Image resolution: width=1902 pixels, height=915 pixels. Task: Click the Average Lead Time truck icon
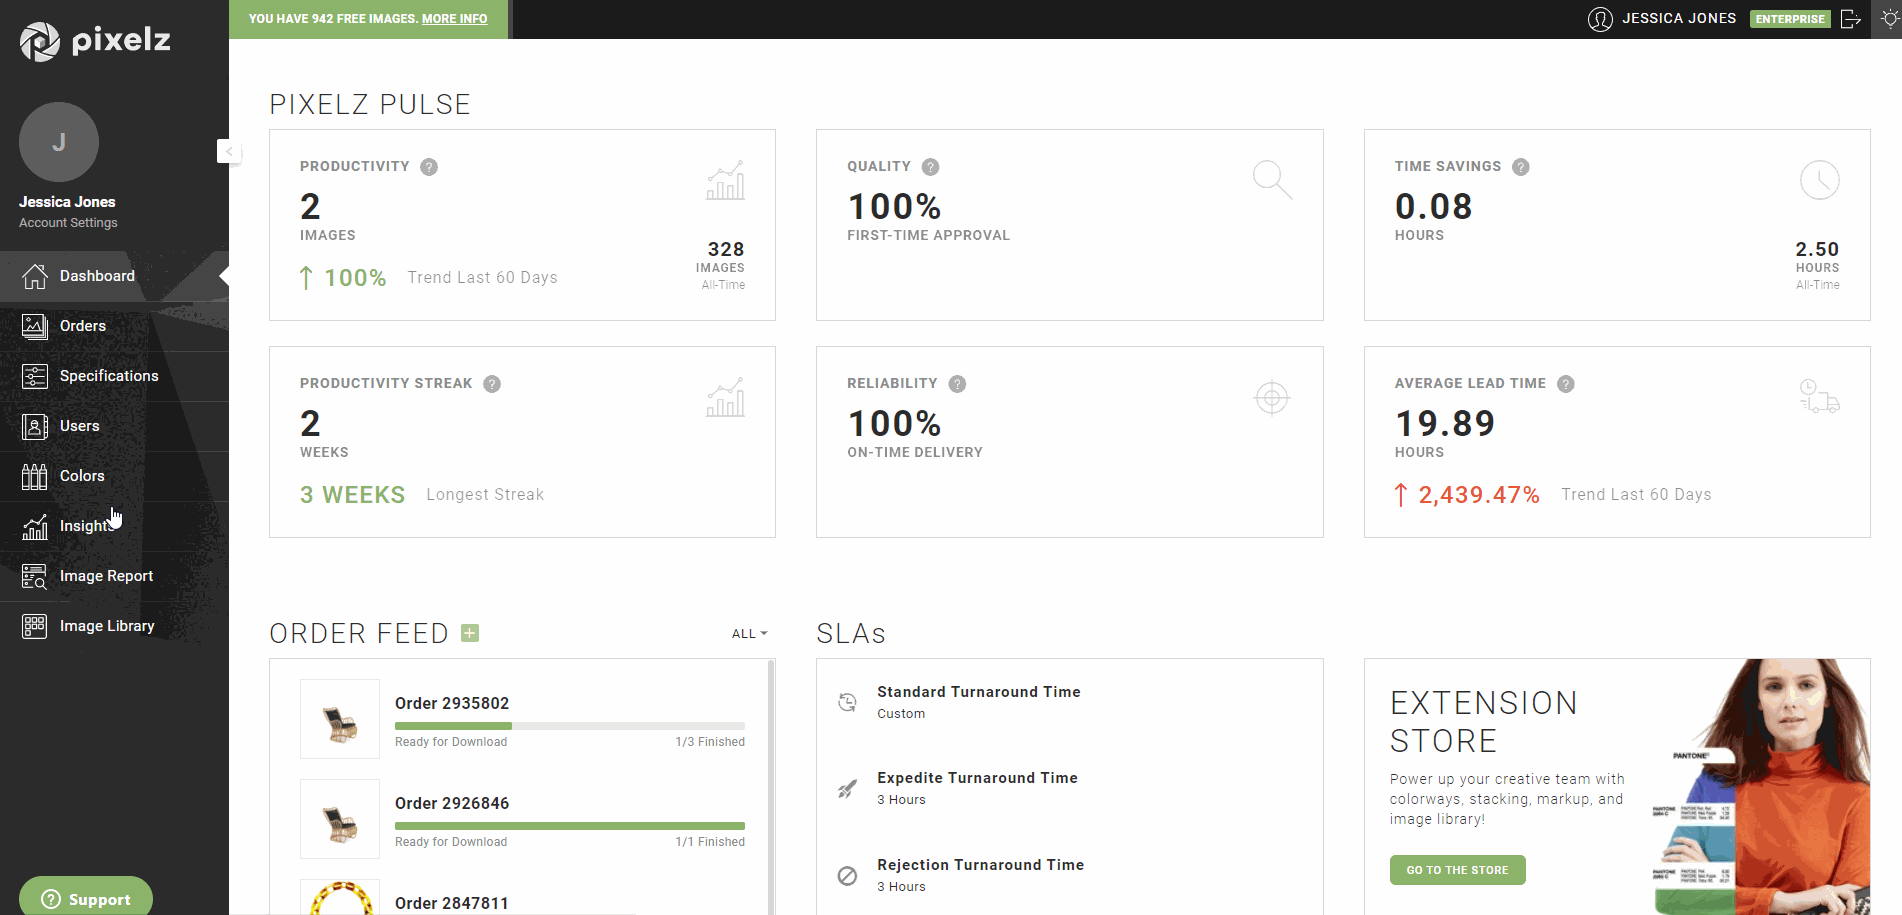coord(1820,396)
